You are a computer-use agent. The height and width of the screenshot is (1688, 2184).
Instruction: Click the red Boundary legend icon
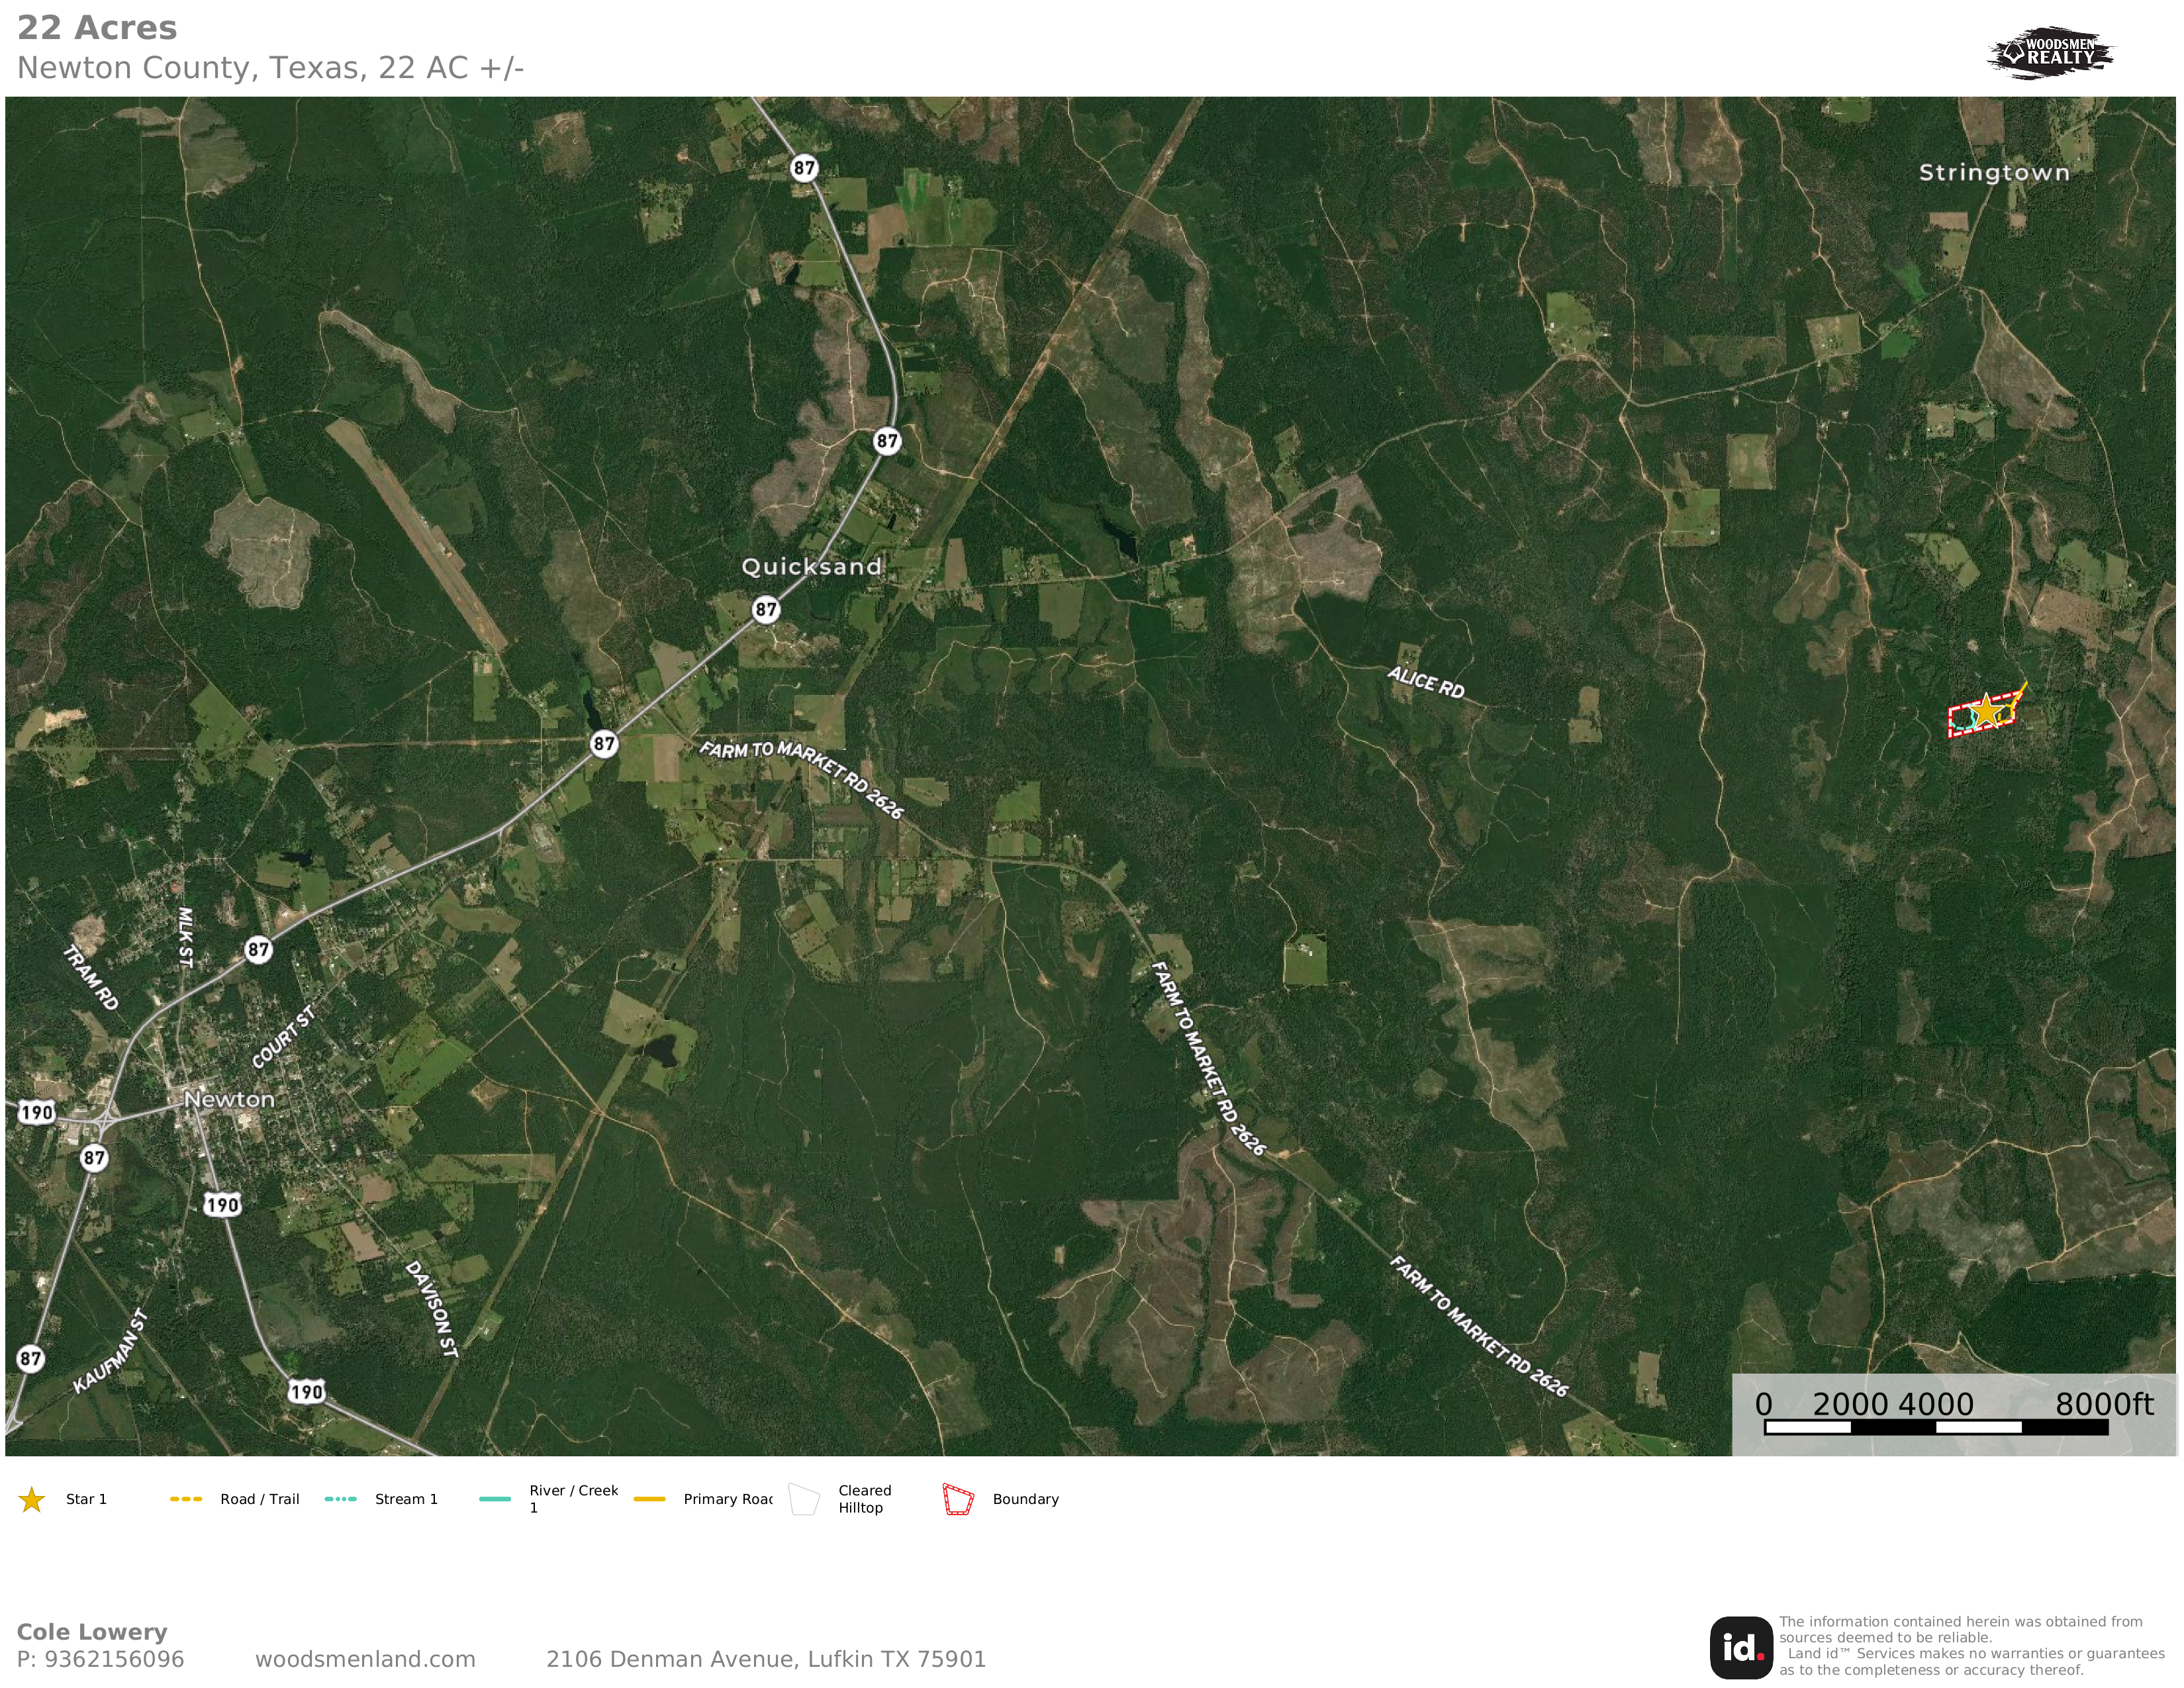click(958, 1499)
